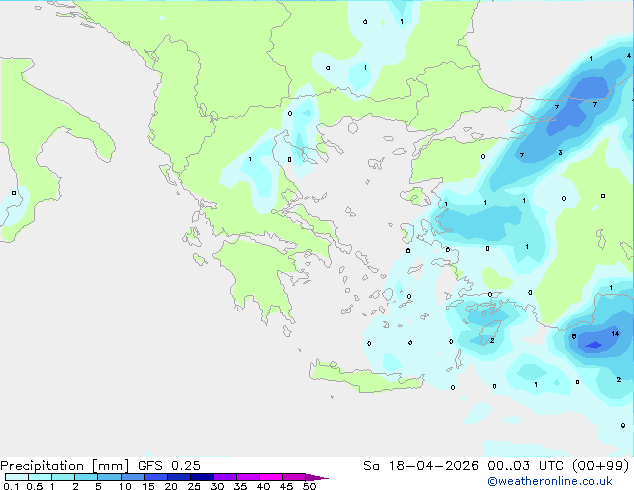Click the '00..03 UTC' time range text
Screen dimensions: 634x490
(525, 466)
